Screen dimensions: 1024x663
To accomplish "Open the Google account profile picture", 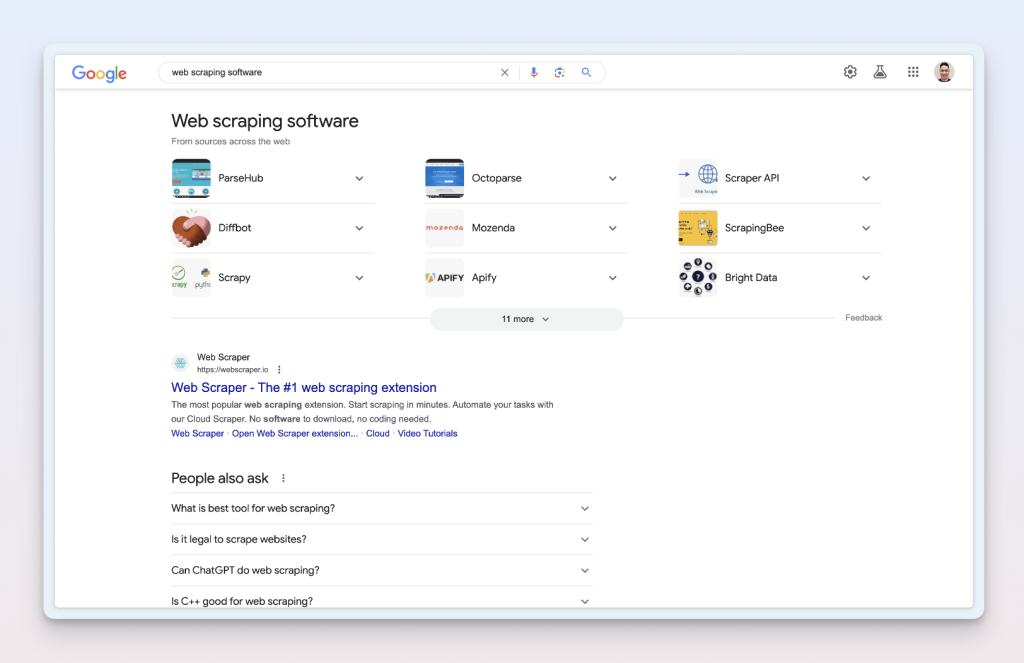I will point(944,72).
